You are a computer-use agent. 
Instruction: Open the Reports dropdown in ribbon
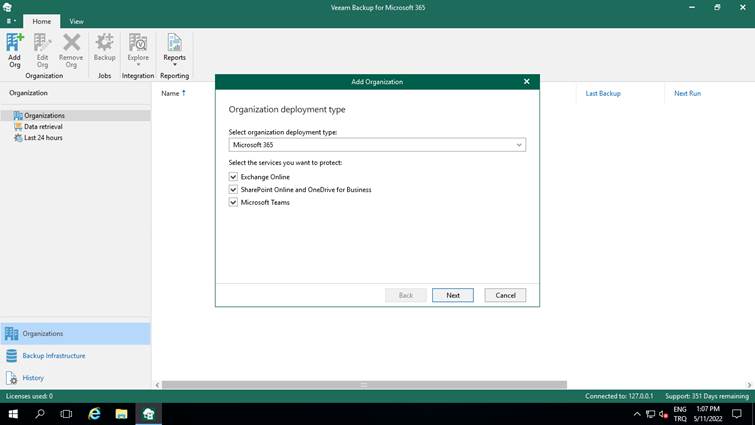tap(174, 50)
